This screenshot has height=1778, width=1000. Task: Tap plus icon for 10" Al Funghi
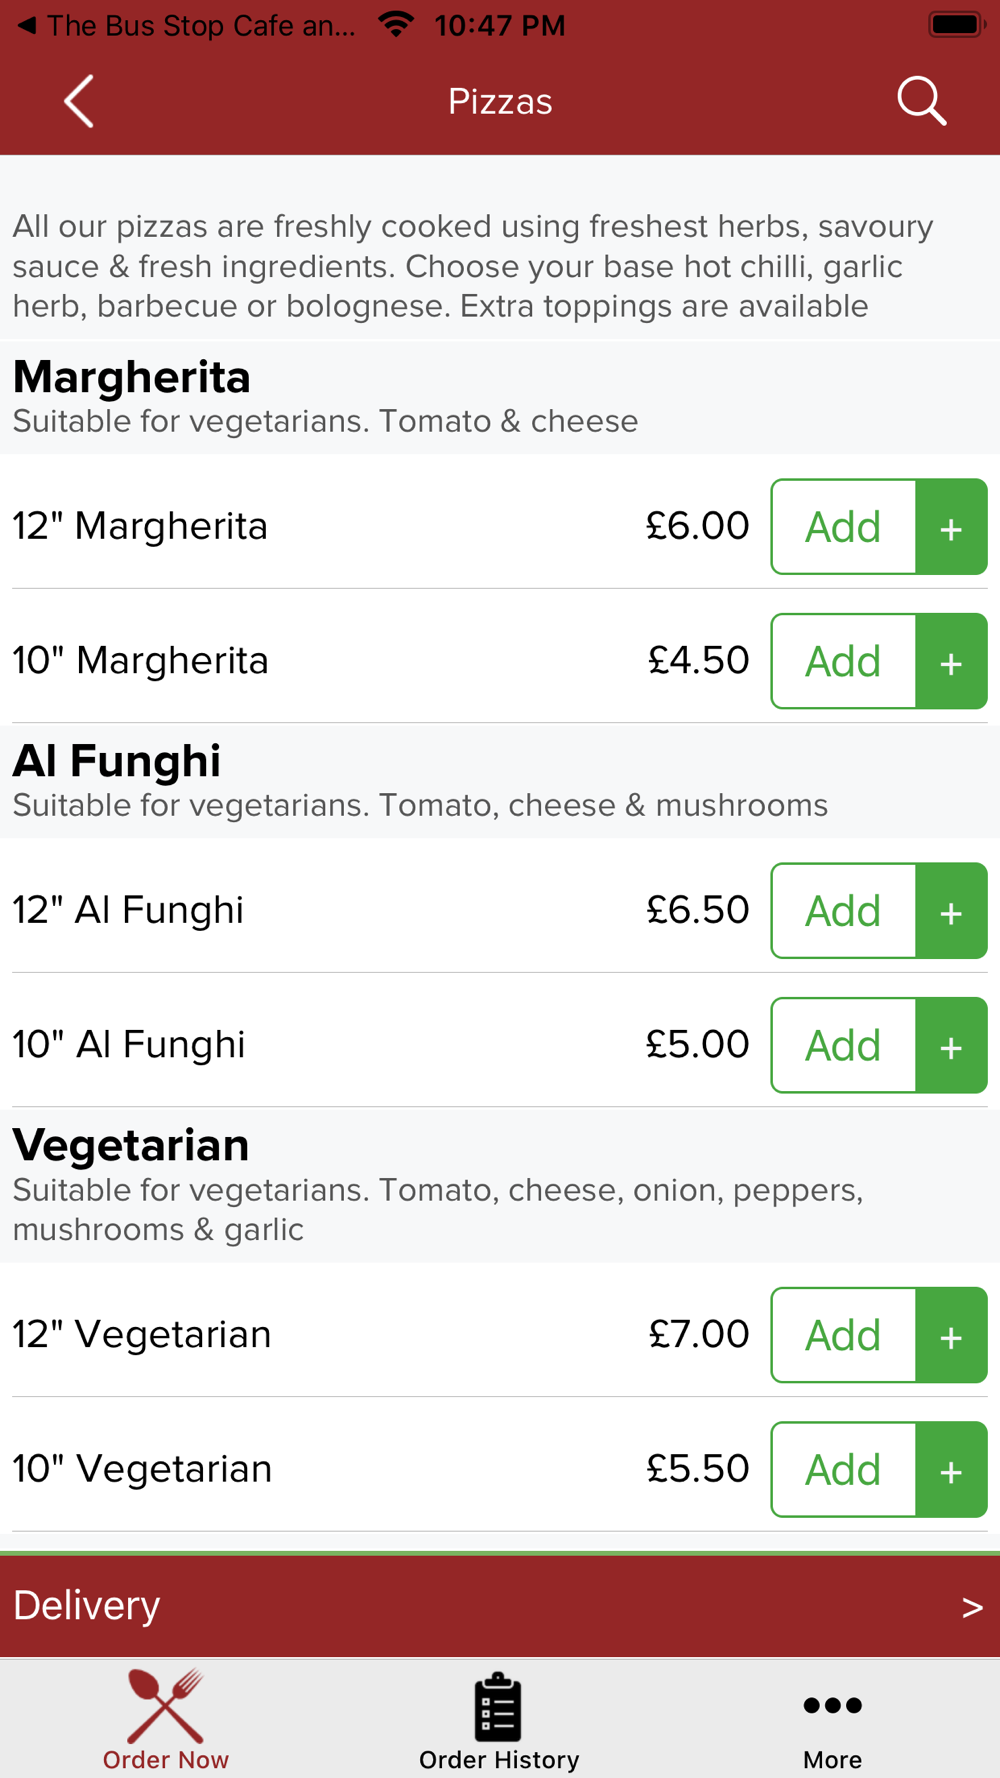click(952, 1045)
